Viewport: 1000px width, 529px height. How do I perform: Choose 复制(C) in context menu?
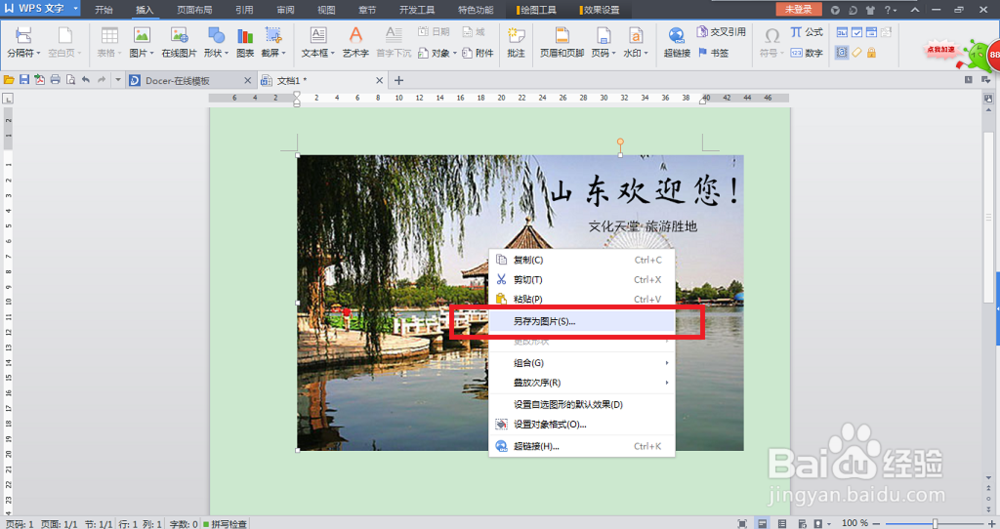coord(582,260)
